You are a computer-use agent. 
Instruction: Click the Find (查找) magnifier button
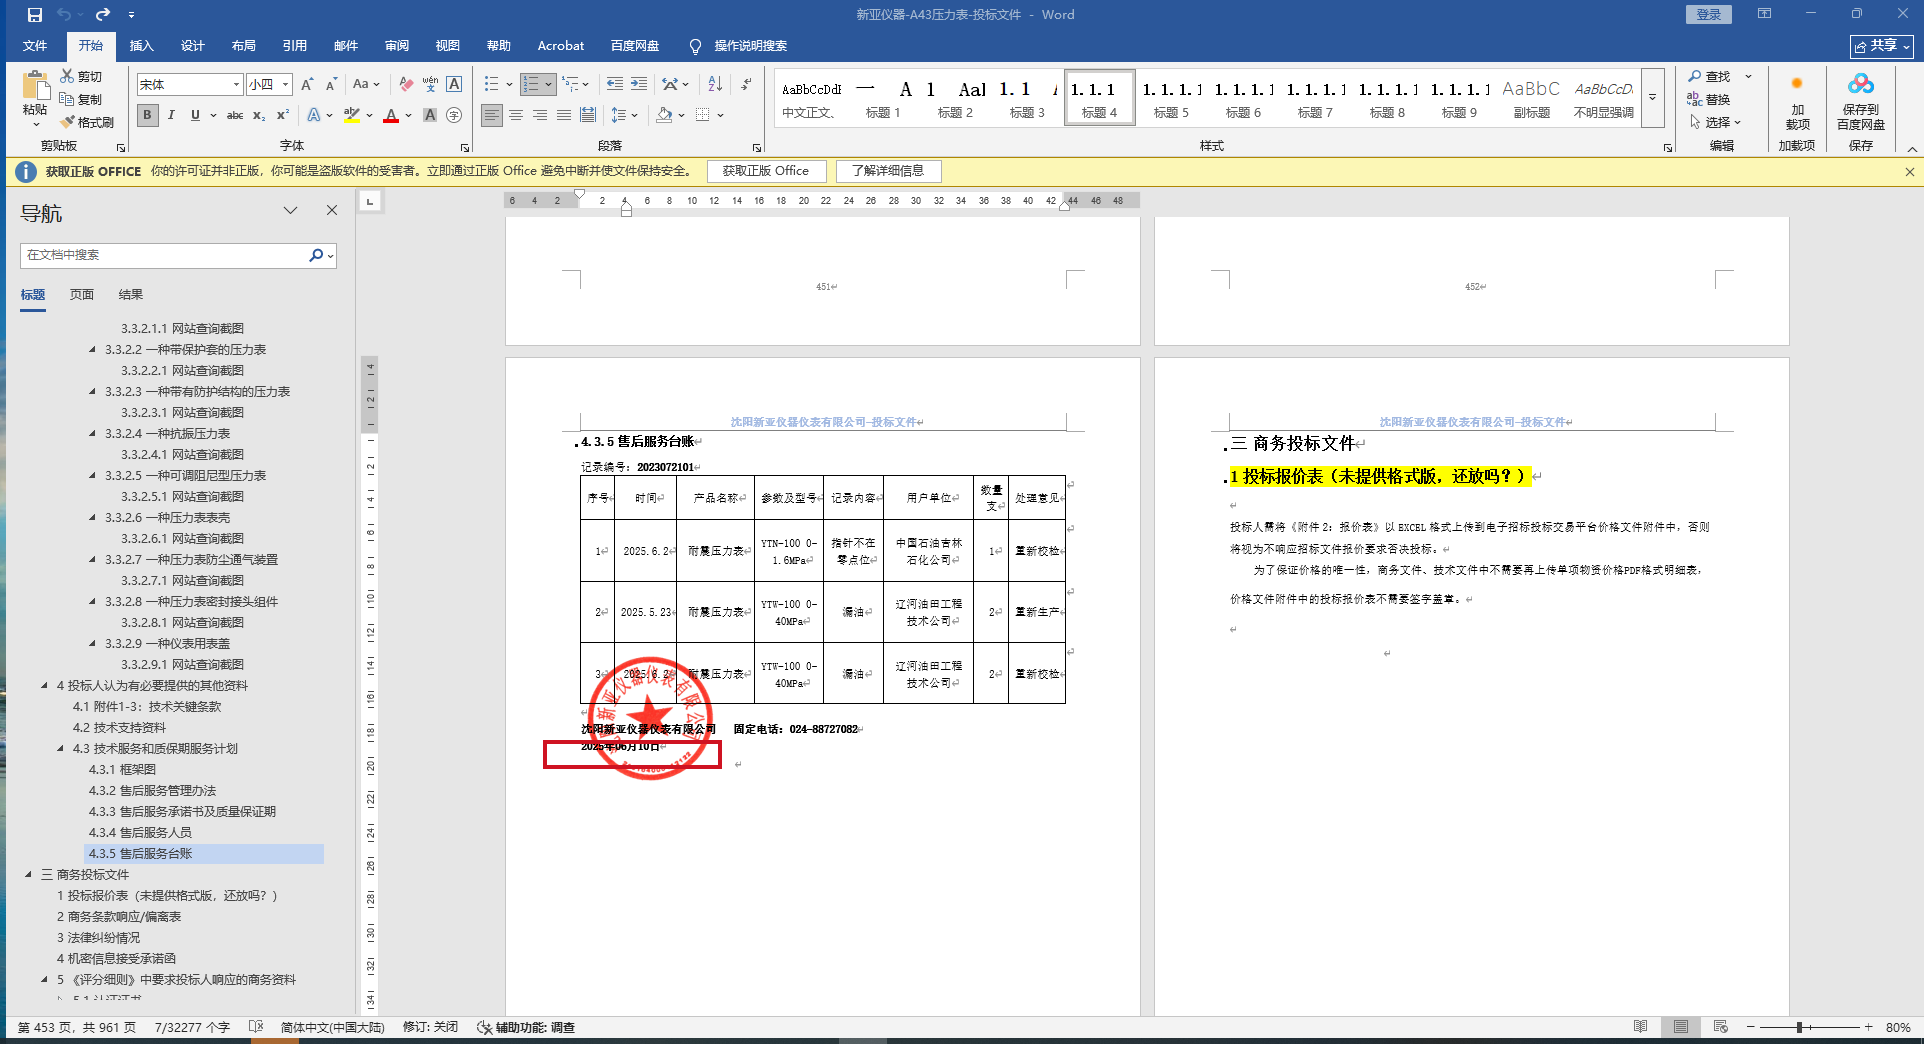1710,76
